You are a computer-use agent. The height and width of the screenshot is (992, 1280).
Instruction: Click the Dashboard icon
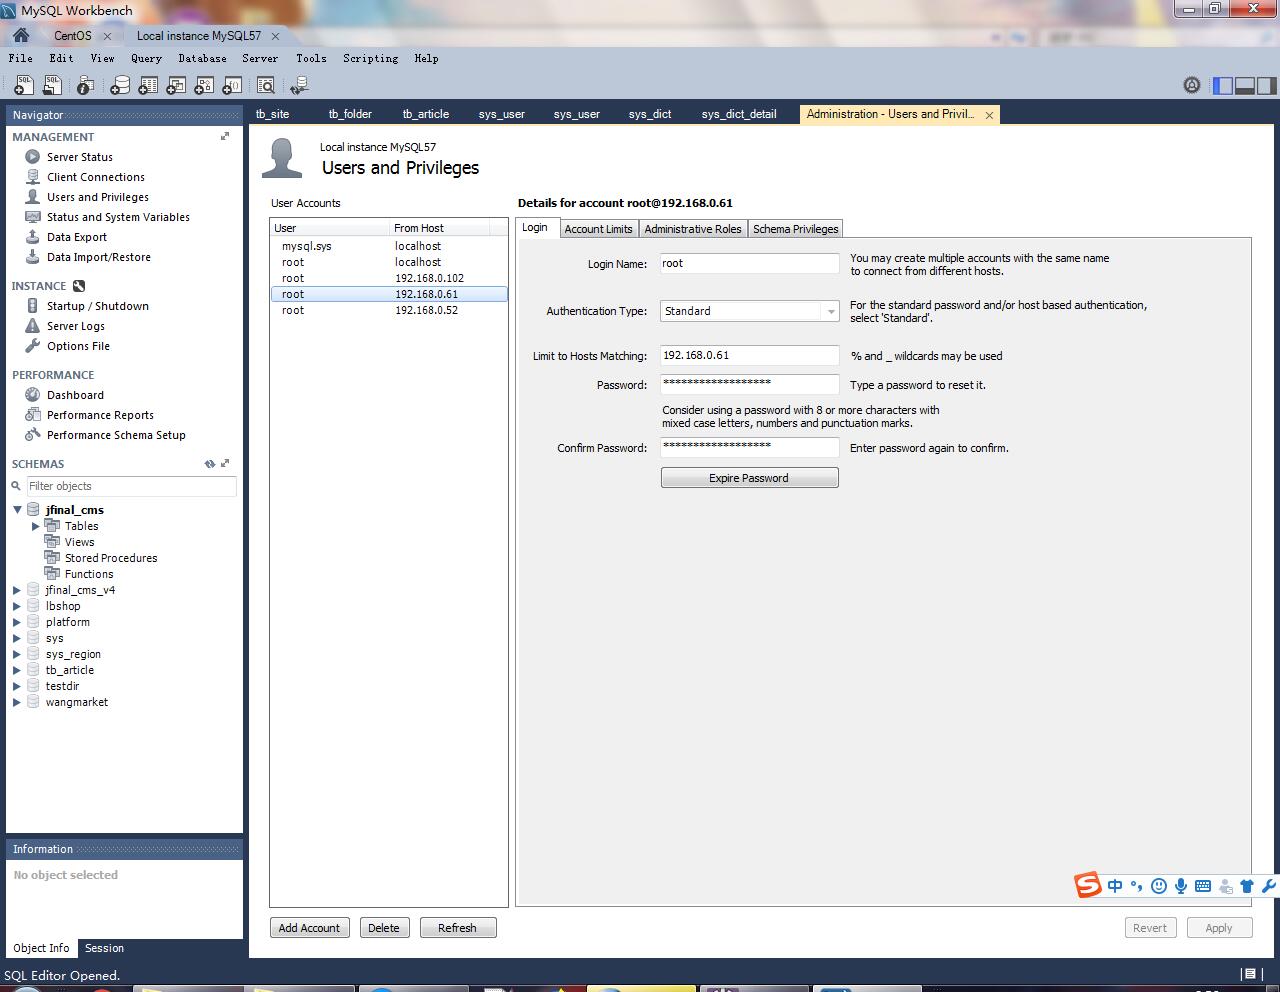click(x=33, y=395)
